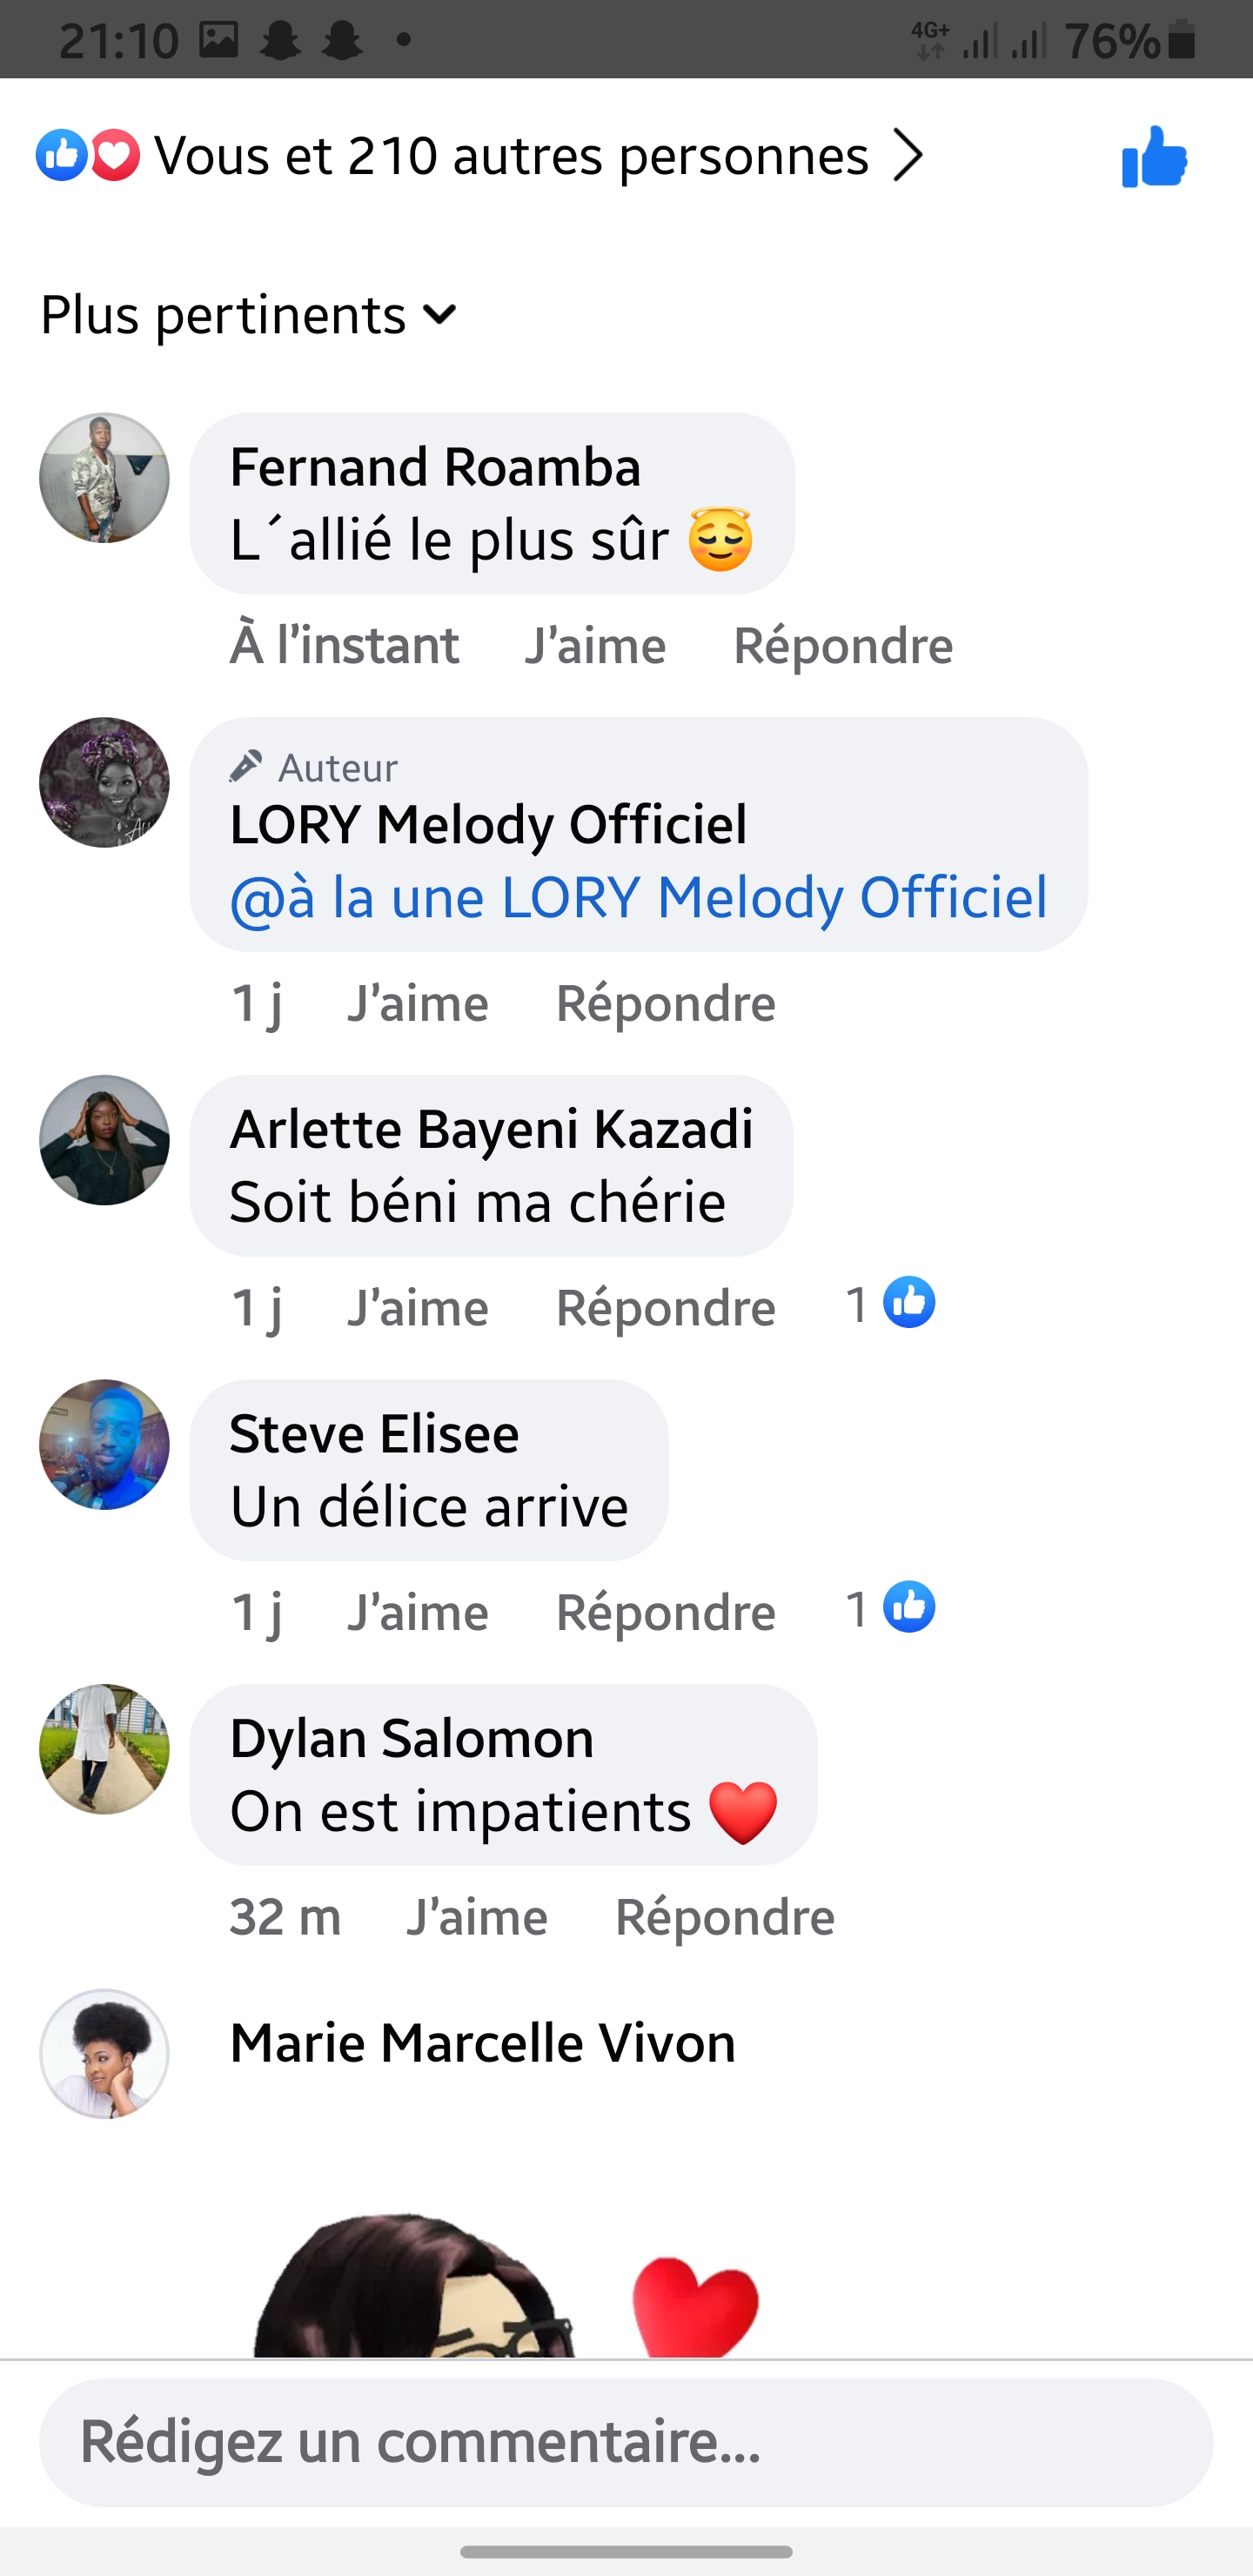The height and width of the screenshot is (2576, 1253).
Task: Reply to Fernand Roamba's comment
Action: (842, 645)
